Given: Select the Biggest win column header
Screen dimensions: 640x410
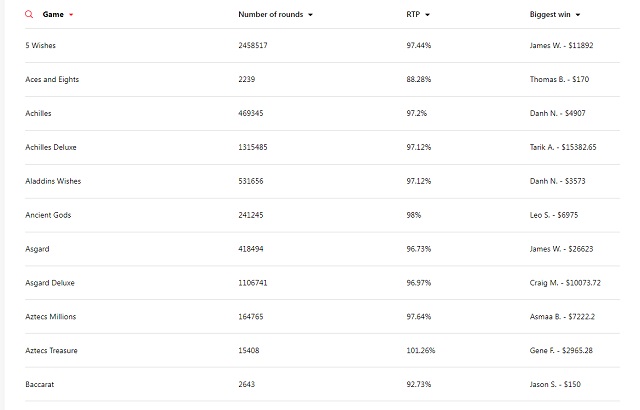Looking at the screenshot, I should 550,14.
